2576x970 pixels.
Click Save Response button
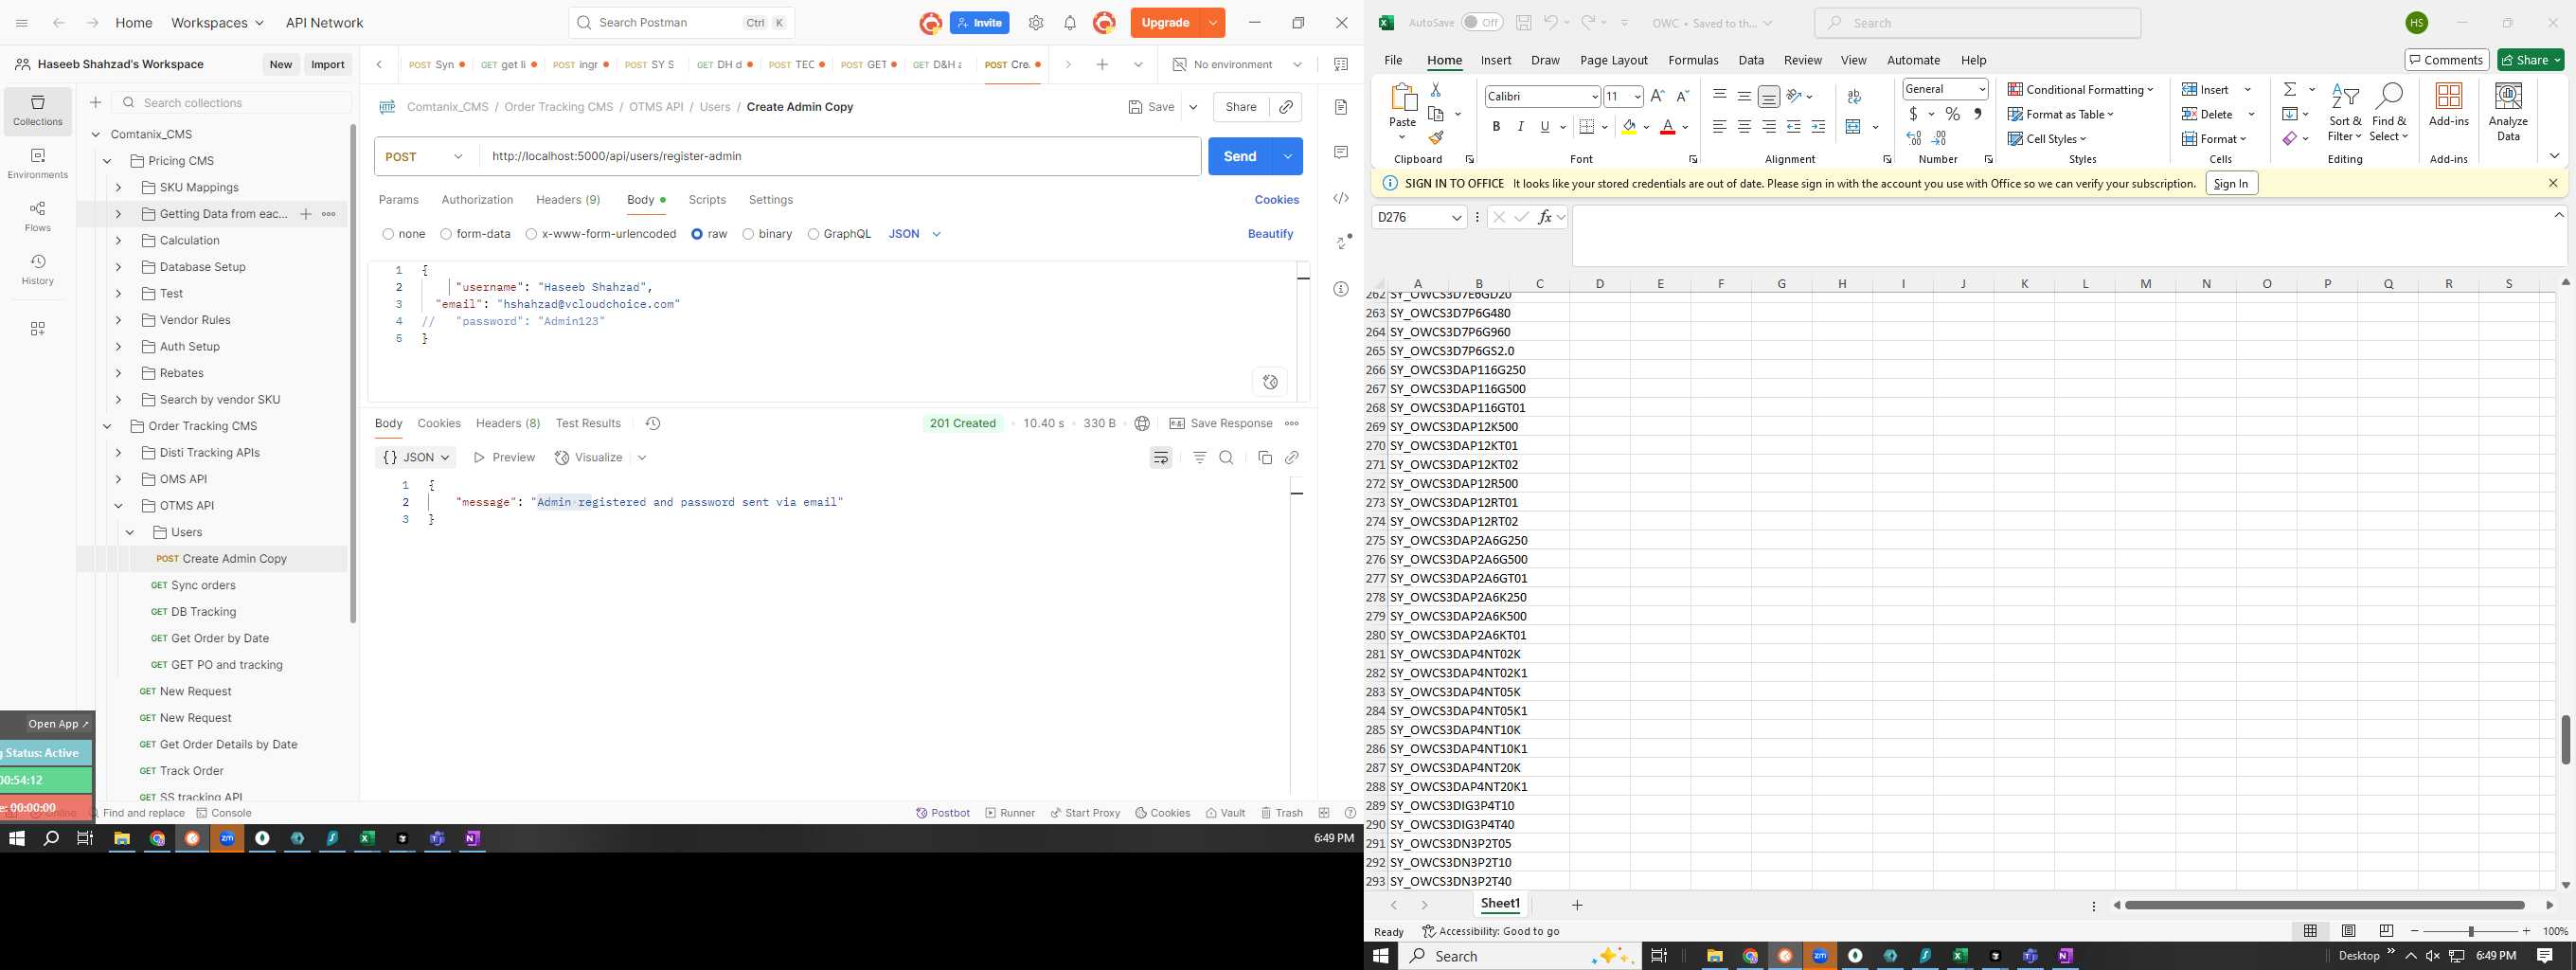(x=1221, y=424)
